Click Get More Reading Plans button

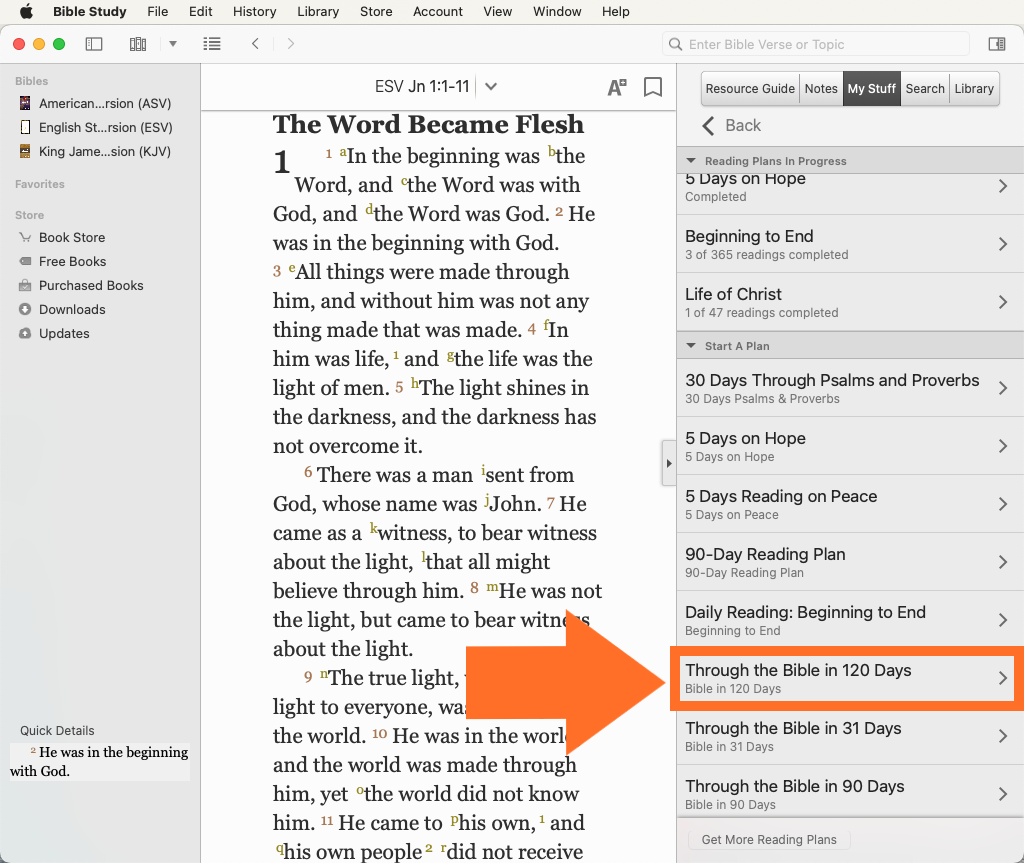pyautogui.click(x=768, y=839)
